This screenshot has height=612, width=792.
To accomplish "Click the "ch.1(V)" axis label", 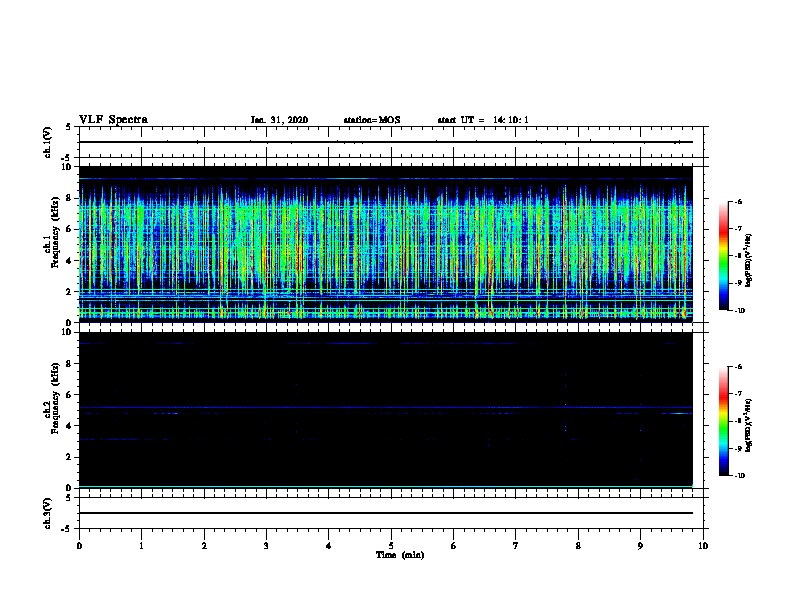I will (48, 142).
